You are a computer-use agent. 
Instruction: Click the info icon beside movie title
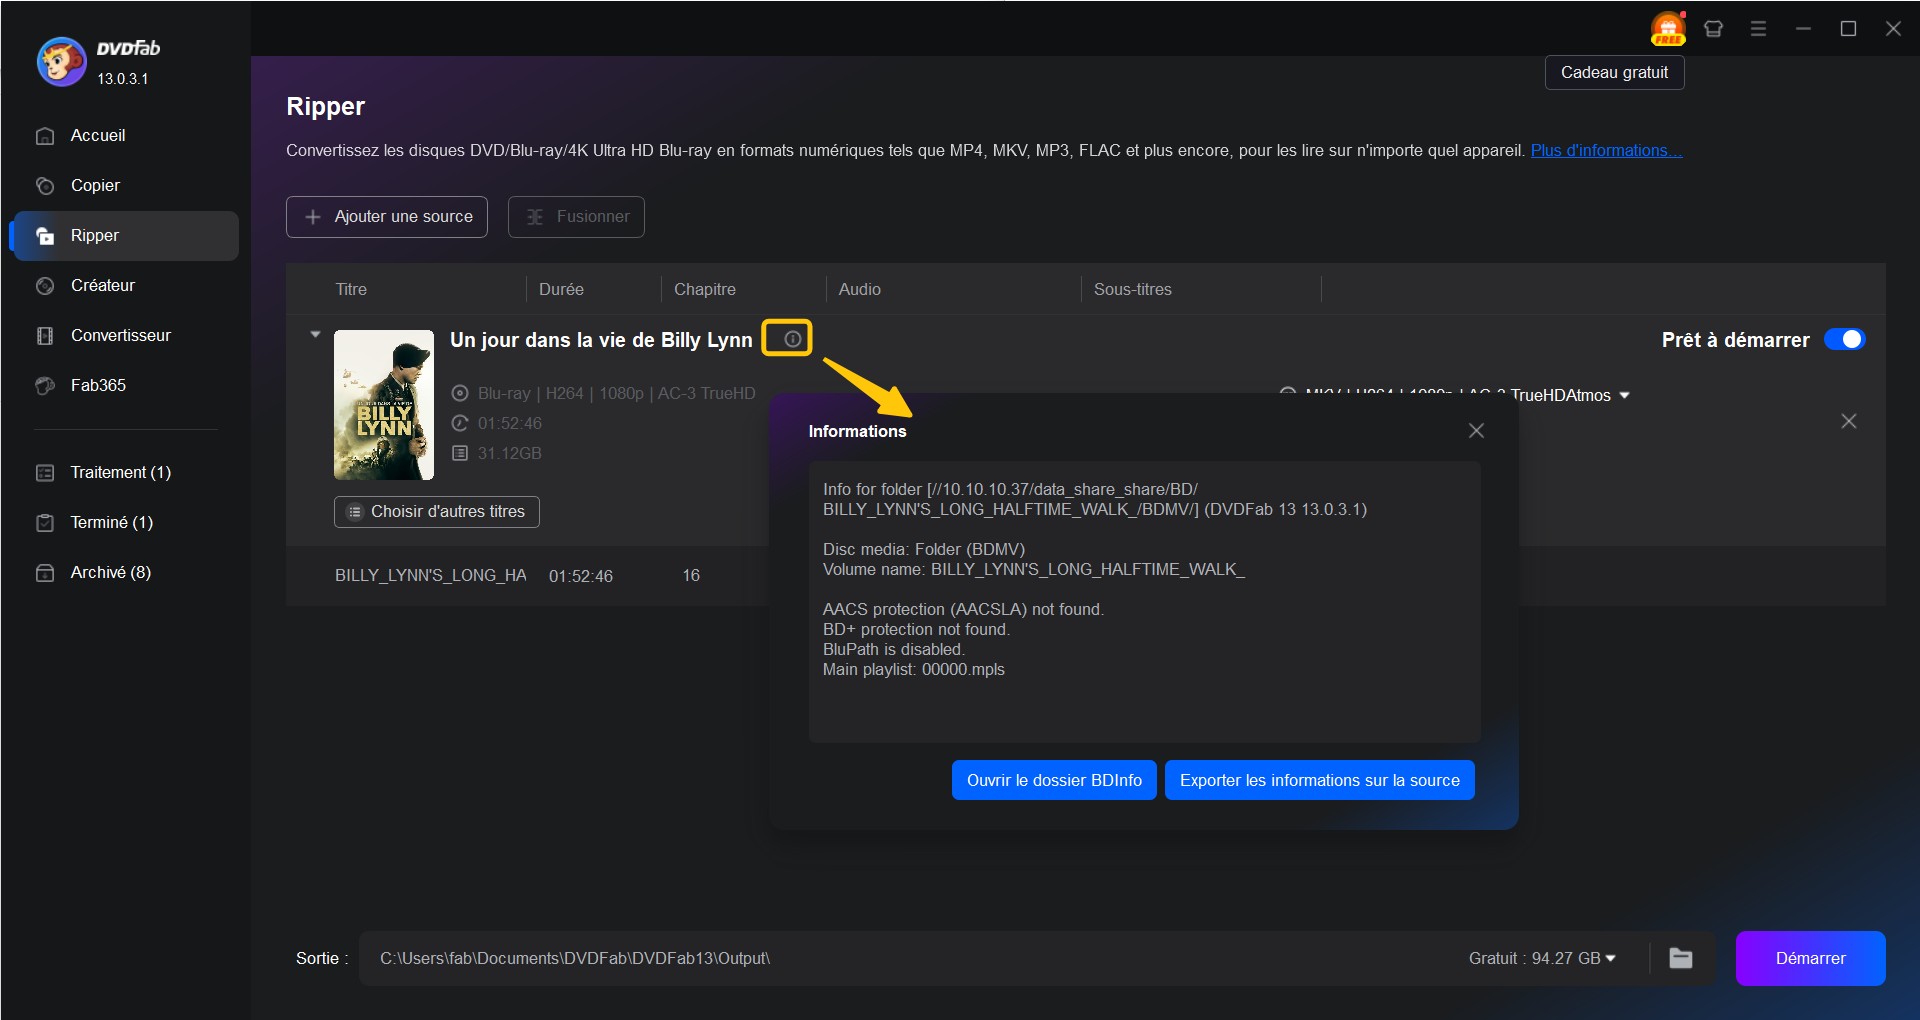(792, 339)
